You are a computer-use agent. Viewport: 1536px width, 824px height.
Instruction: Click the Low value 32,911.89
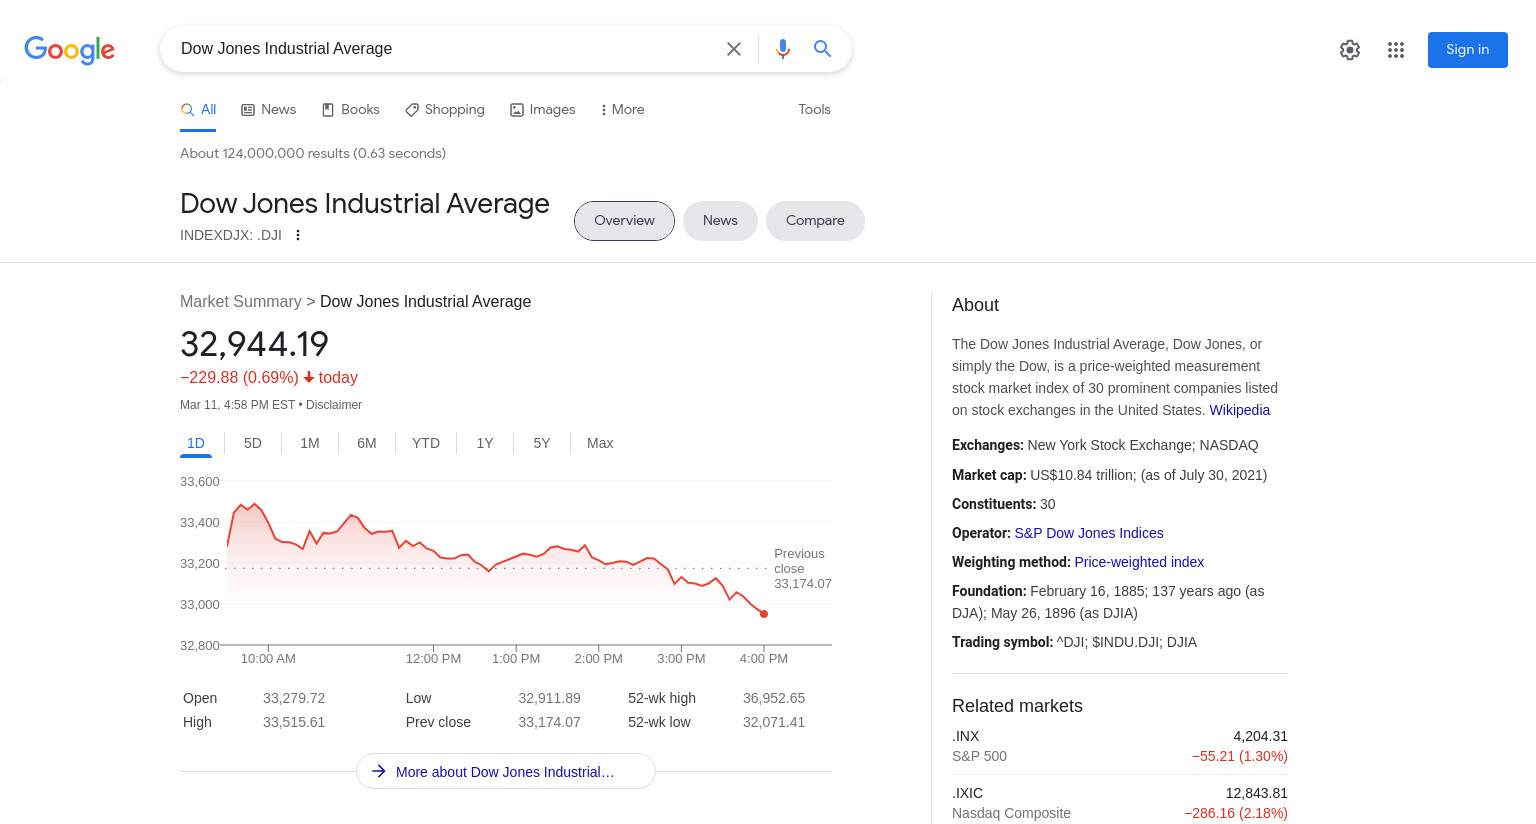click(x=549, y=698)
